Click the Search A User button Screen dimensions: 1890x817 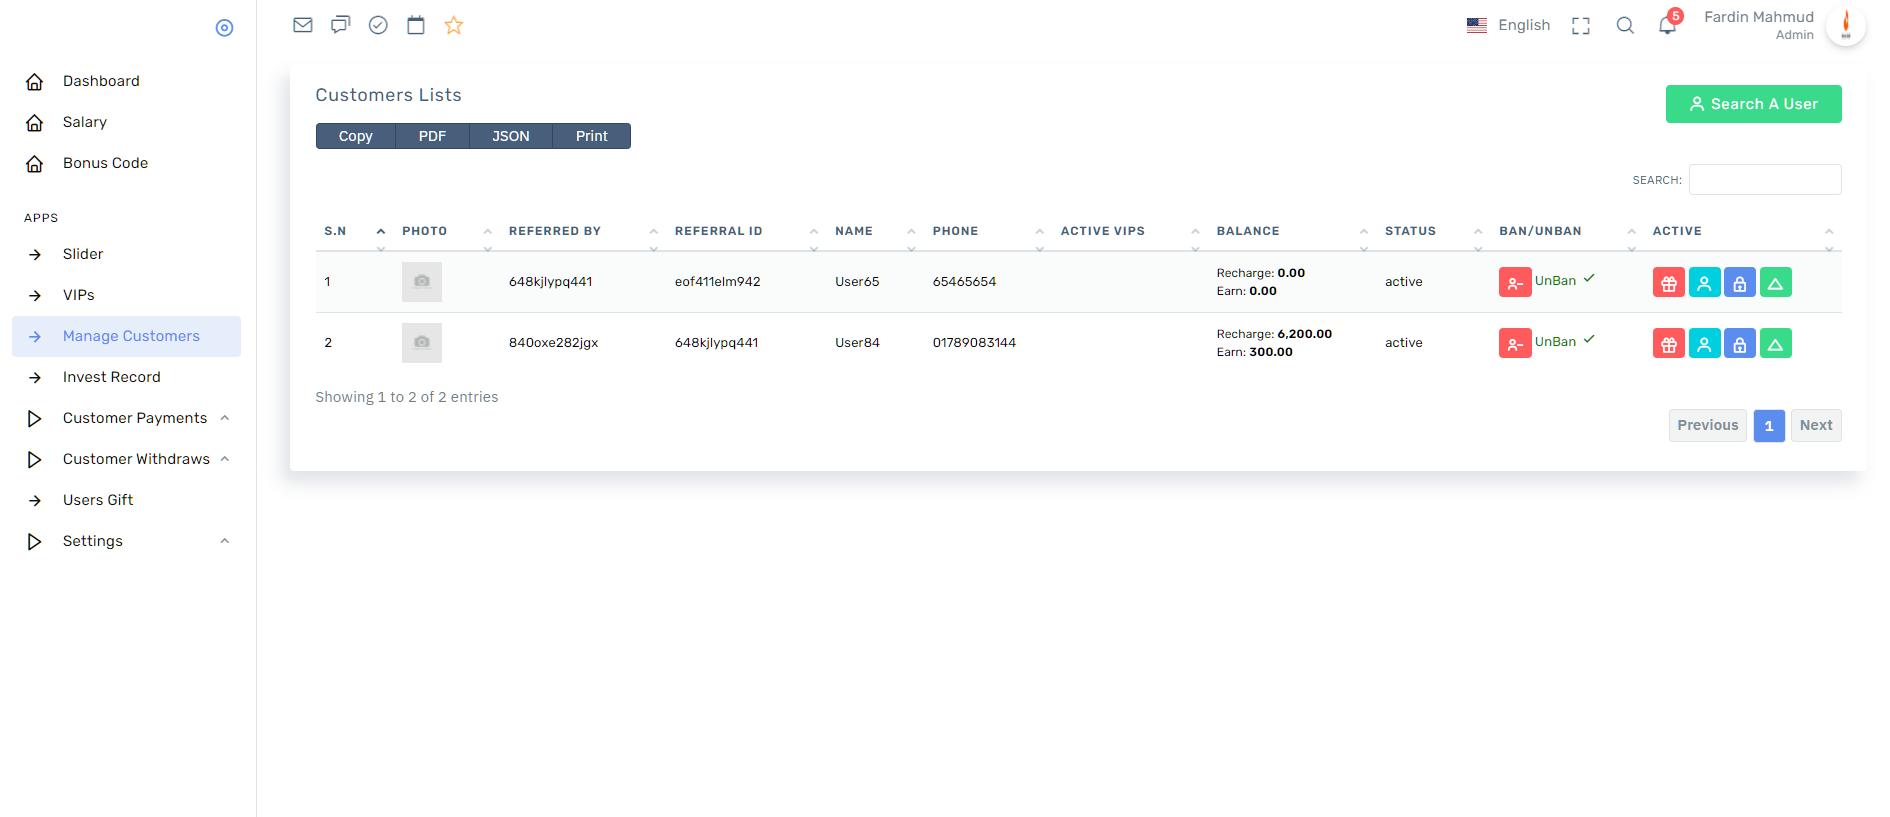(1753, 104)
